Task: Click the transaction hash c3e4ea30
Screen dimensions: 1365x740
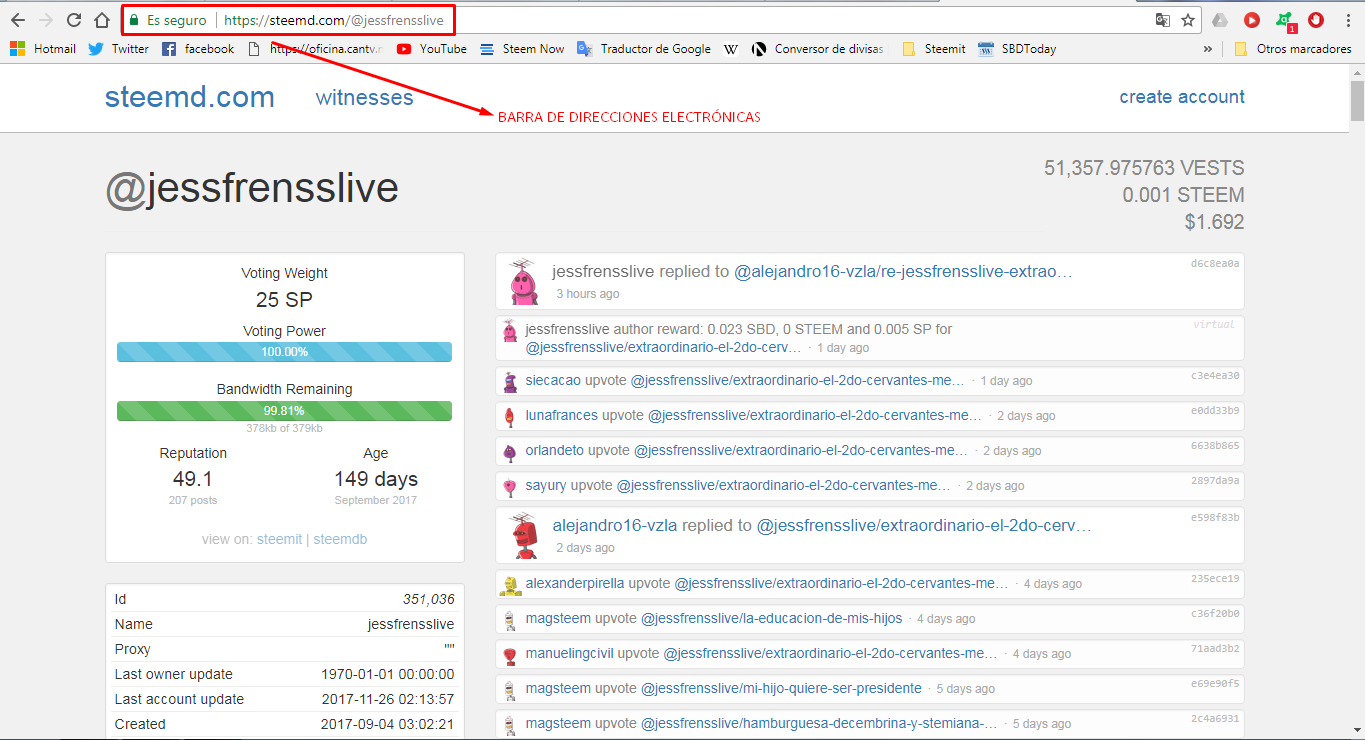Action: [1215, 376]
